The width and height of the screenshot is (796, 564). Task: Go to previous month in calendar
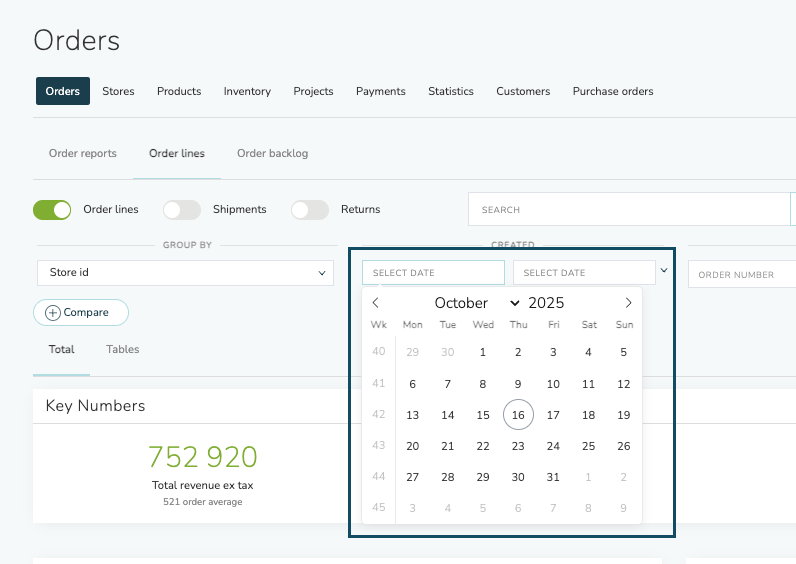[x=376, y=303]
